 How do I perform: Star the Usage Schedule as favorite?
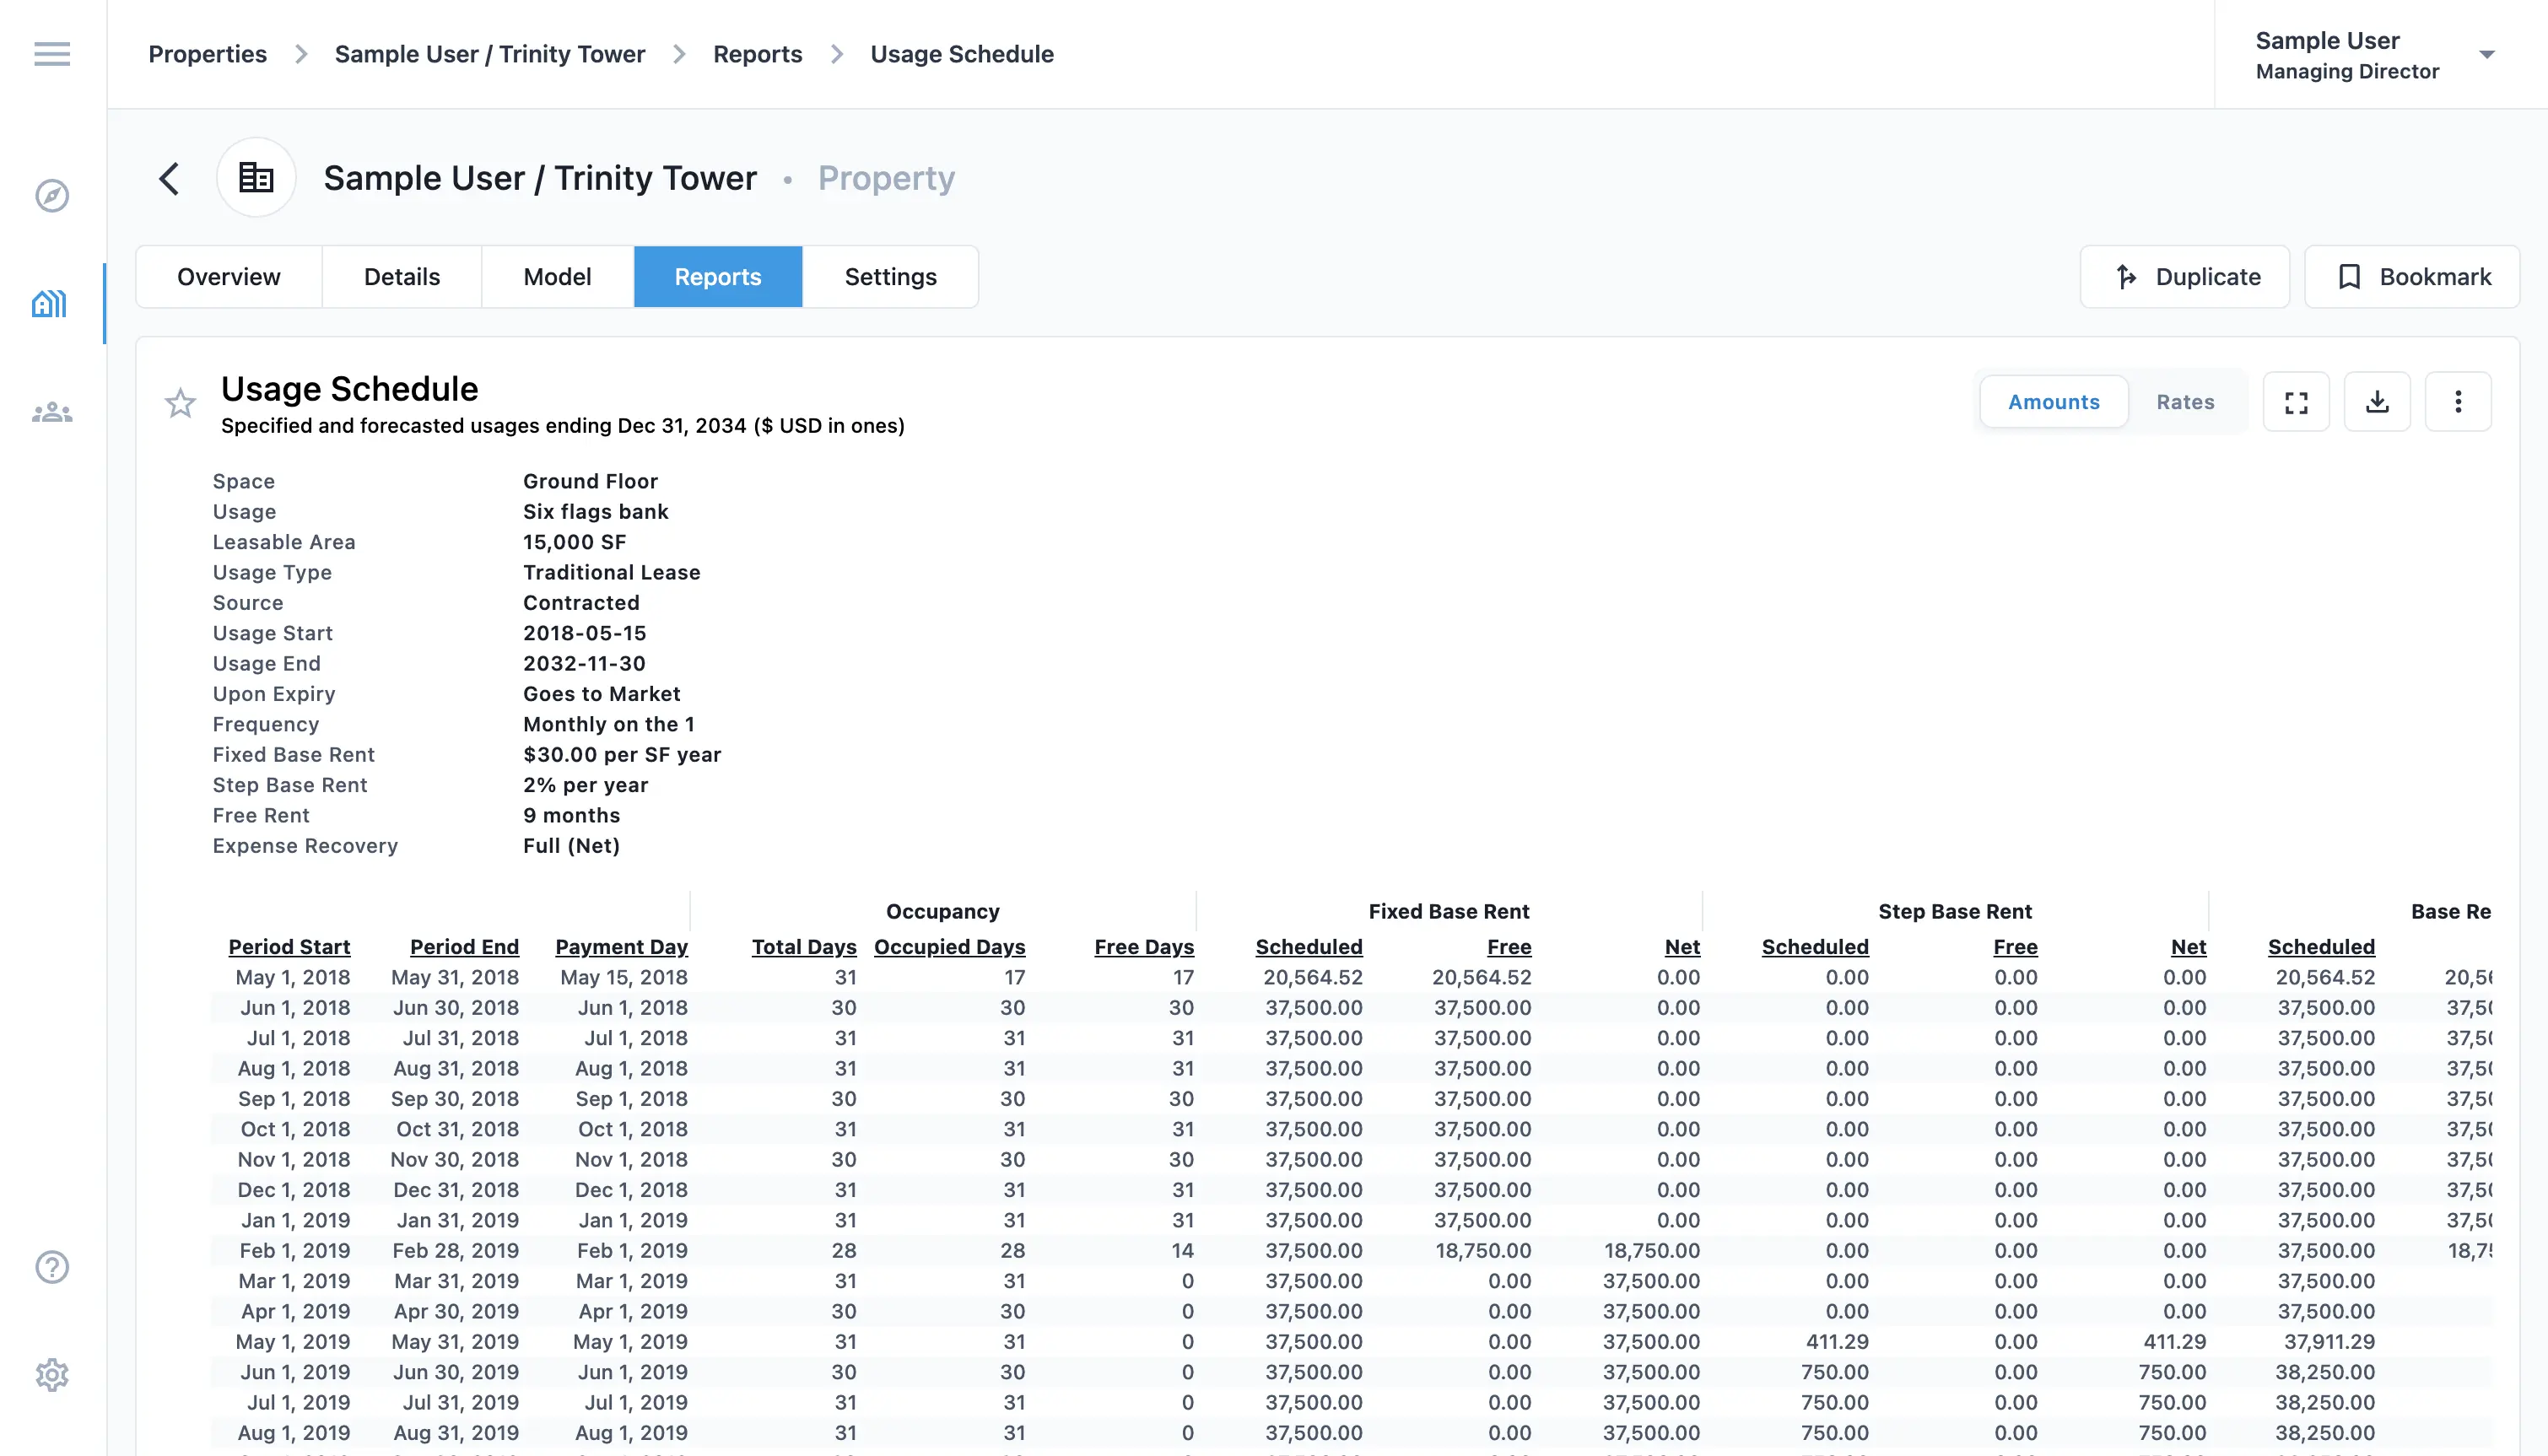pyautogui.click(x=180, y=404)
